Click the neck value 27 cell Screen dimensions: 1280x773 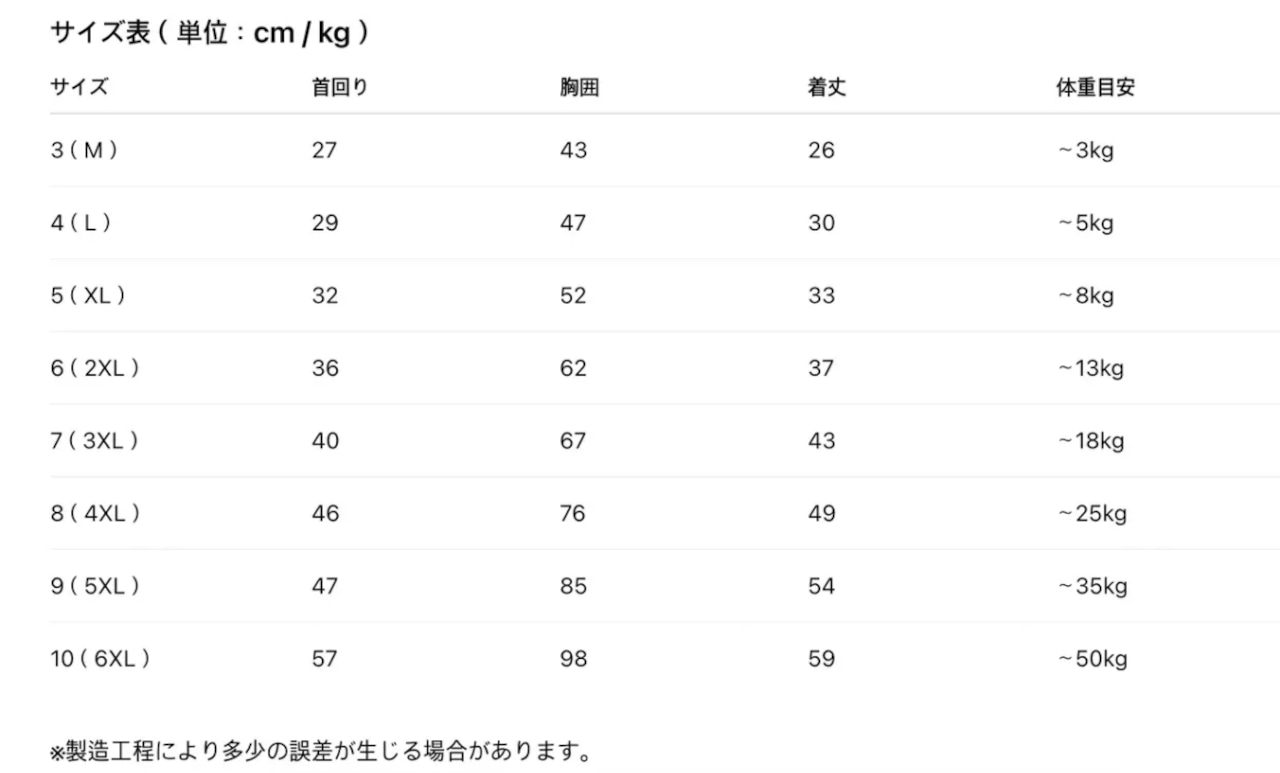pos(324,151)
